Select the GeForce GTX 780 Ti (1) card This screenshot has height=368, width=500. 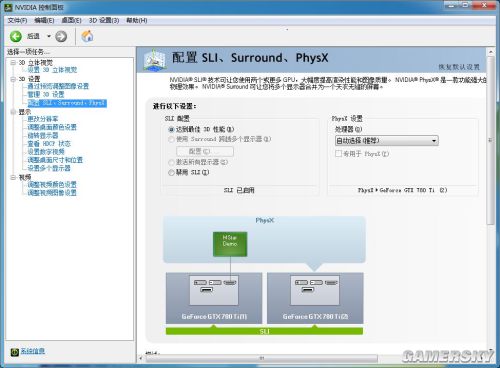[x=214, y=298]
